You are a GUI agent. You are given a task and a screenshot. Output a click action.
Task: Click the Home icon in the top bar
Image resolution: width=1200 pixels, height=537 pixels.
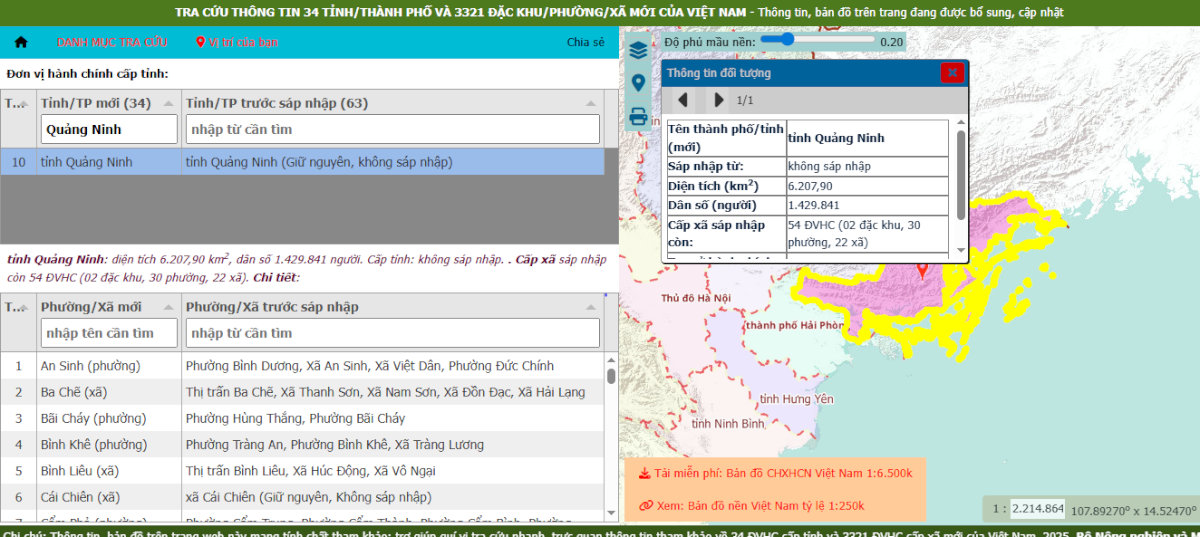pyautogui.click(x=21, y=42)
